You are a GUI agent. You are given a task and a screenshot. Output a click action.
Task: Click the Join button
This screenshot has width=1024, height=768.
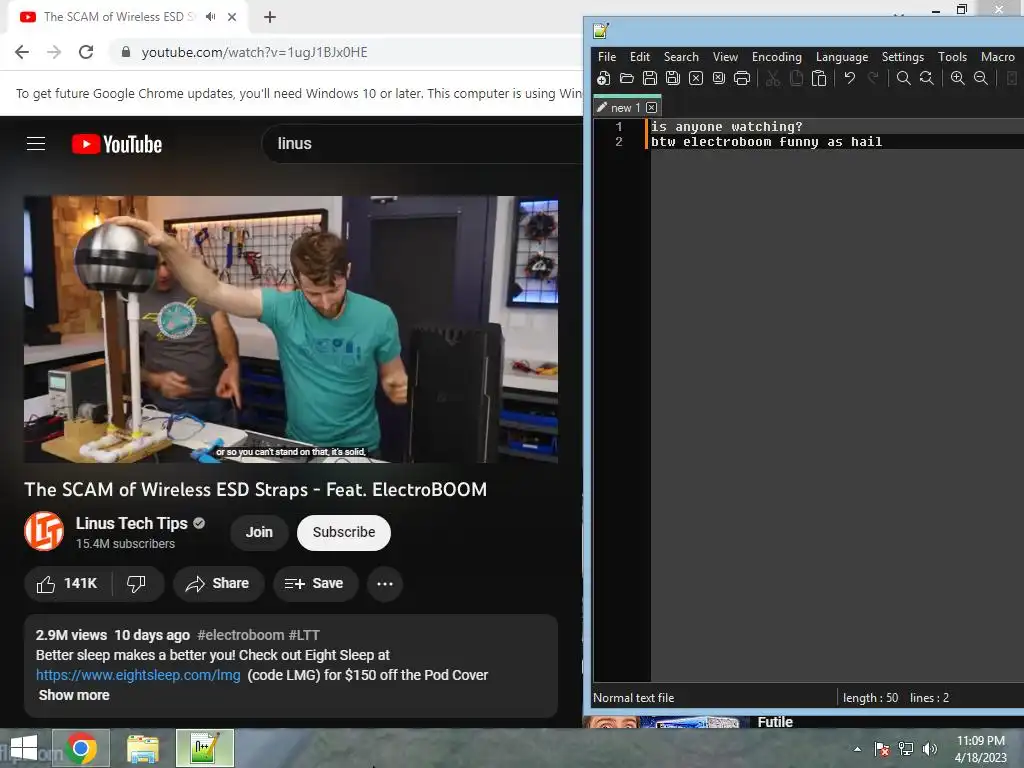tap(259, 532)
